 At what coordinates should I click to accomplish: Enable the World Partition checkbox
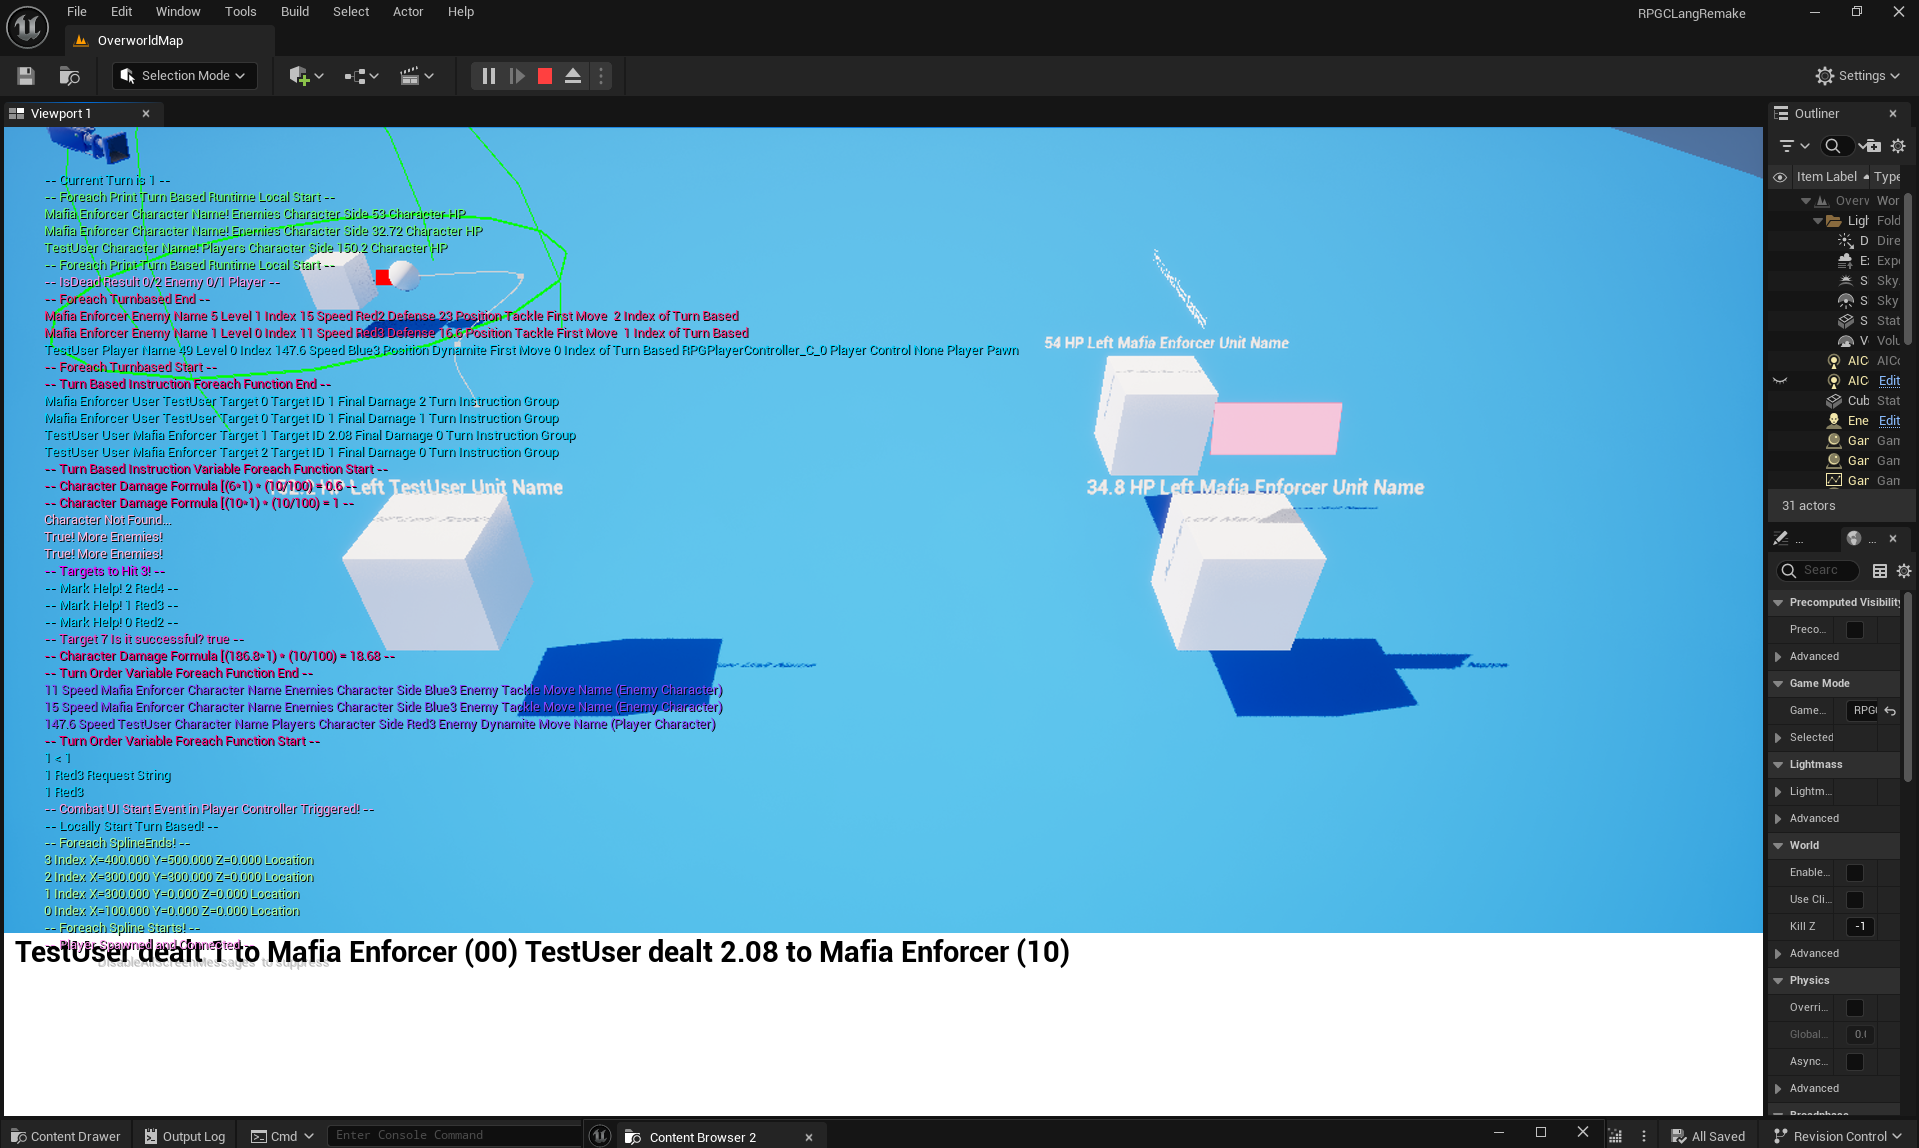point(1854,873)
